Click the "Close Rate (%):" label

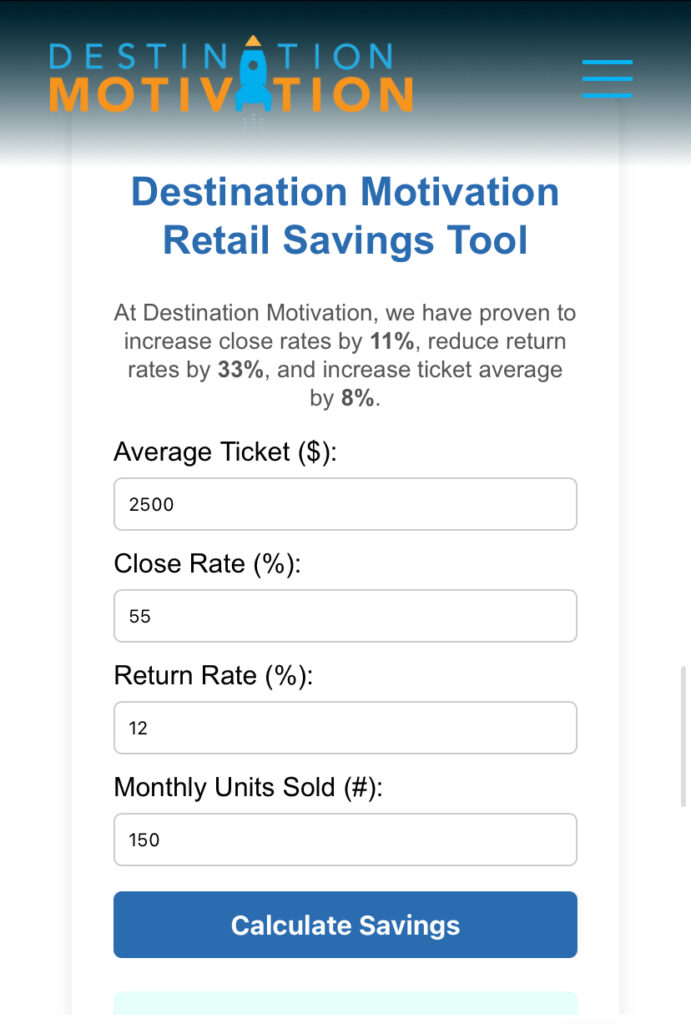coord(207,564)
